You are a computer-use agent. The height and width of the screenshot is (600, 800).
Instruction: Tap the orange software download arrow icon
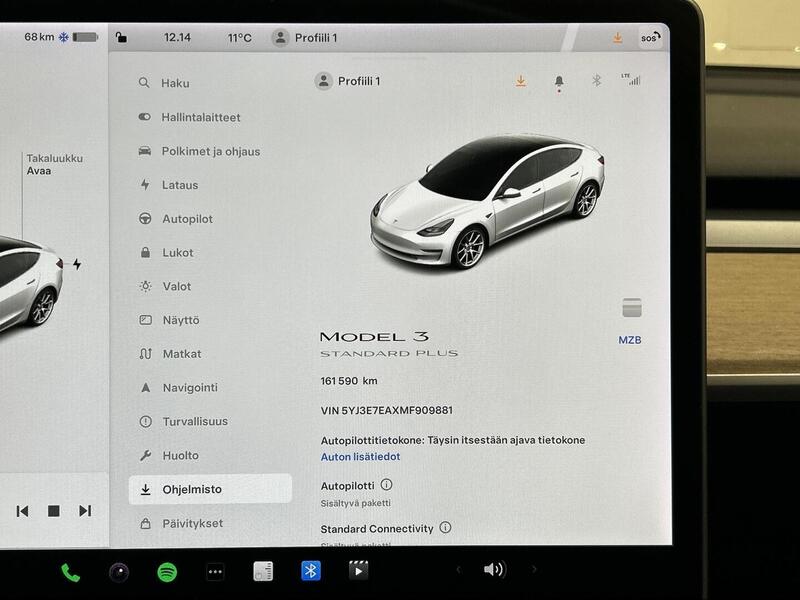pos(520,82)
